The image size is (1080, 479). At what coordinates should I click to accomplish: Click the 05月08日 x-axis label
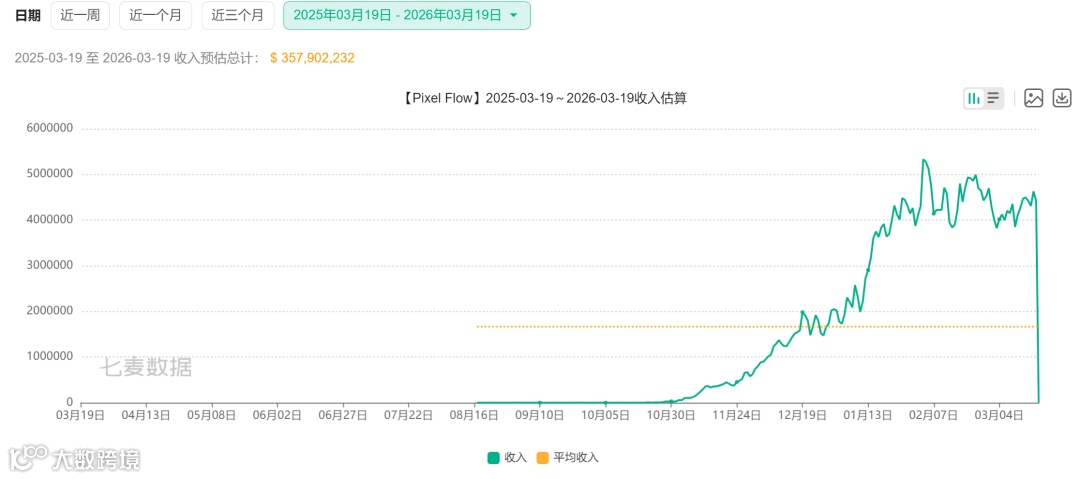click(x=212, y=416)
